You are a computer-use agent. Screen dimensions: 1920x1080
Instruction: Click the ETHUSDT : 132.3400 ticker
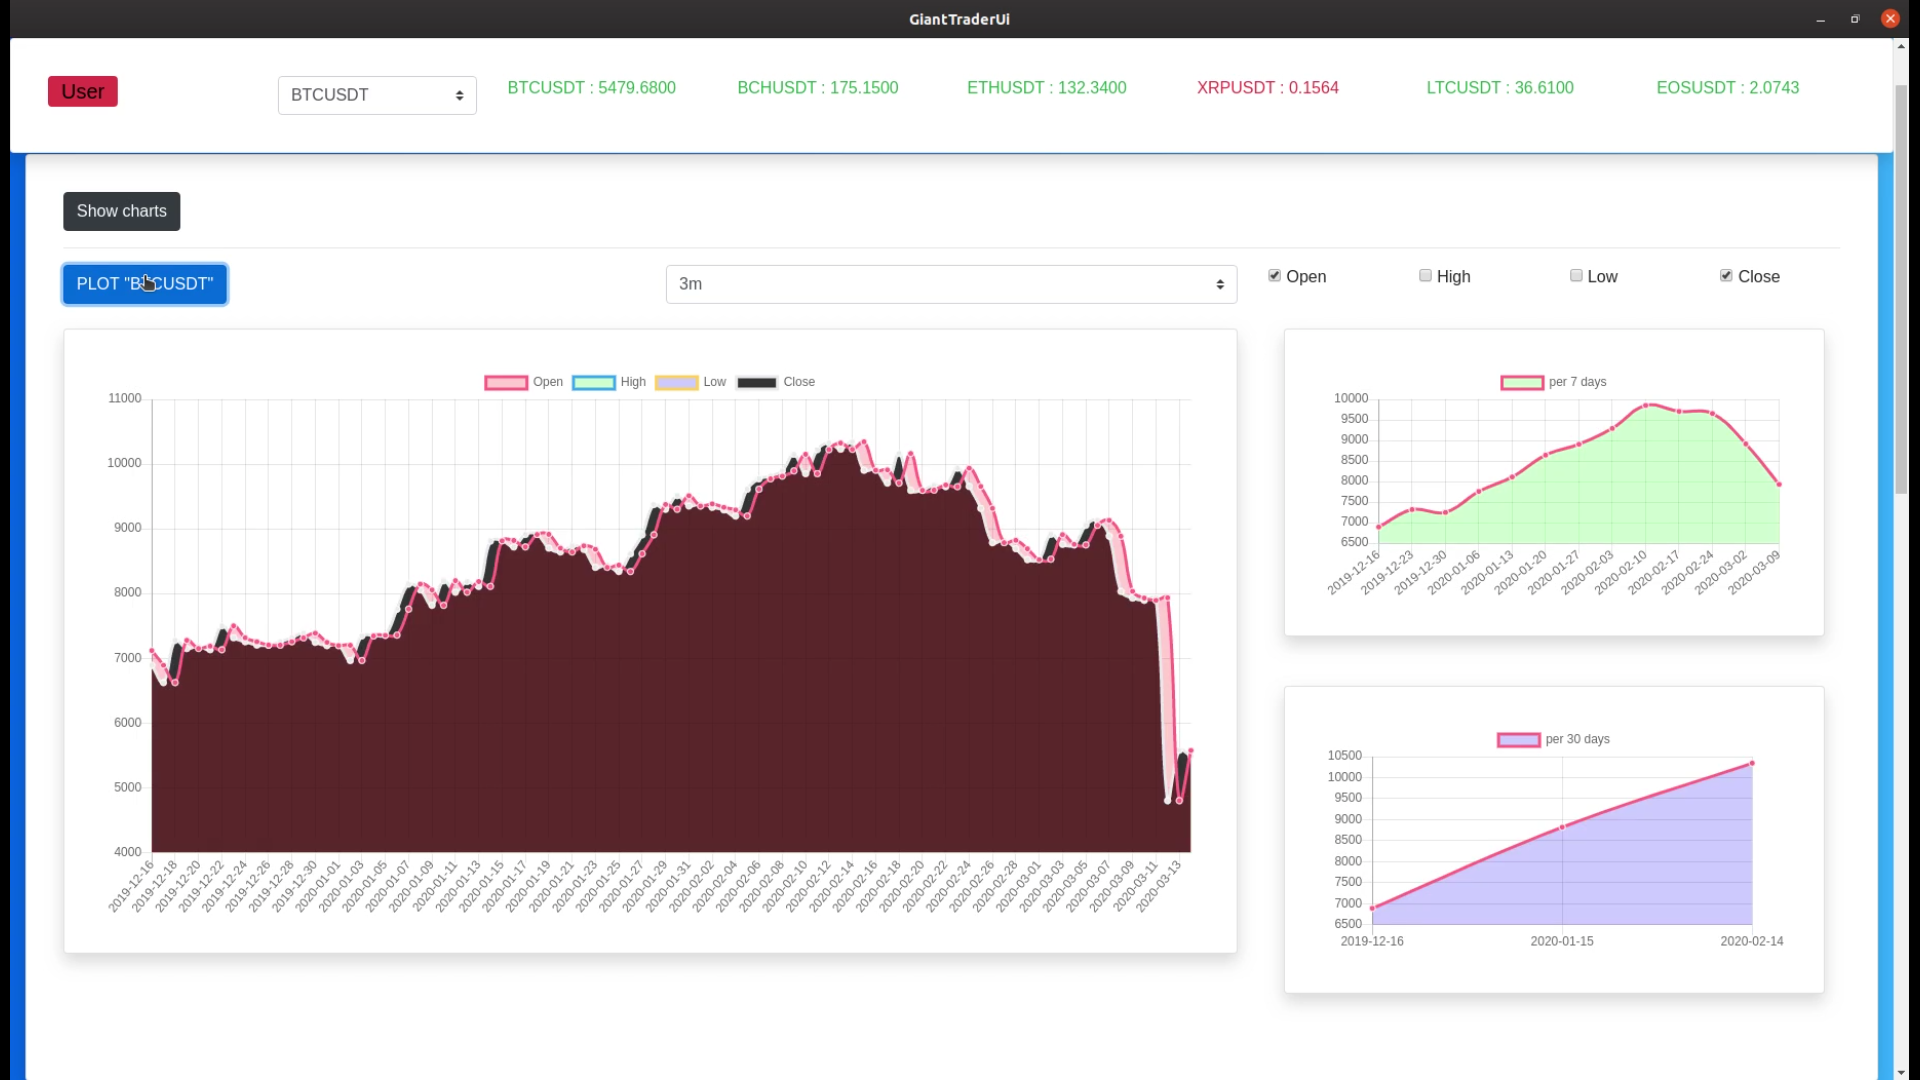click(1047, 88)
